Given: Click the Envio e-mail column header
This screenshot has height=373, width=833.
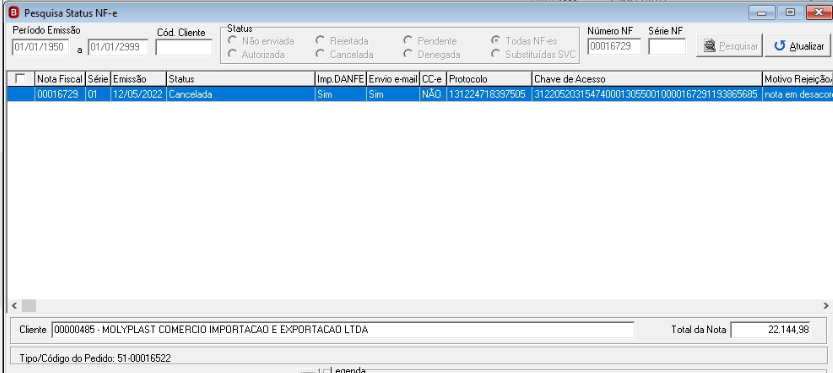Looking at the screenshot, I should [x=393, y=79].
